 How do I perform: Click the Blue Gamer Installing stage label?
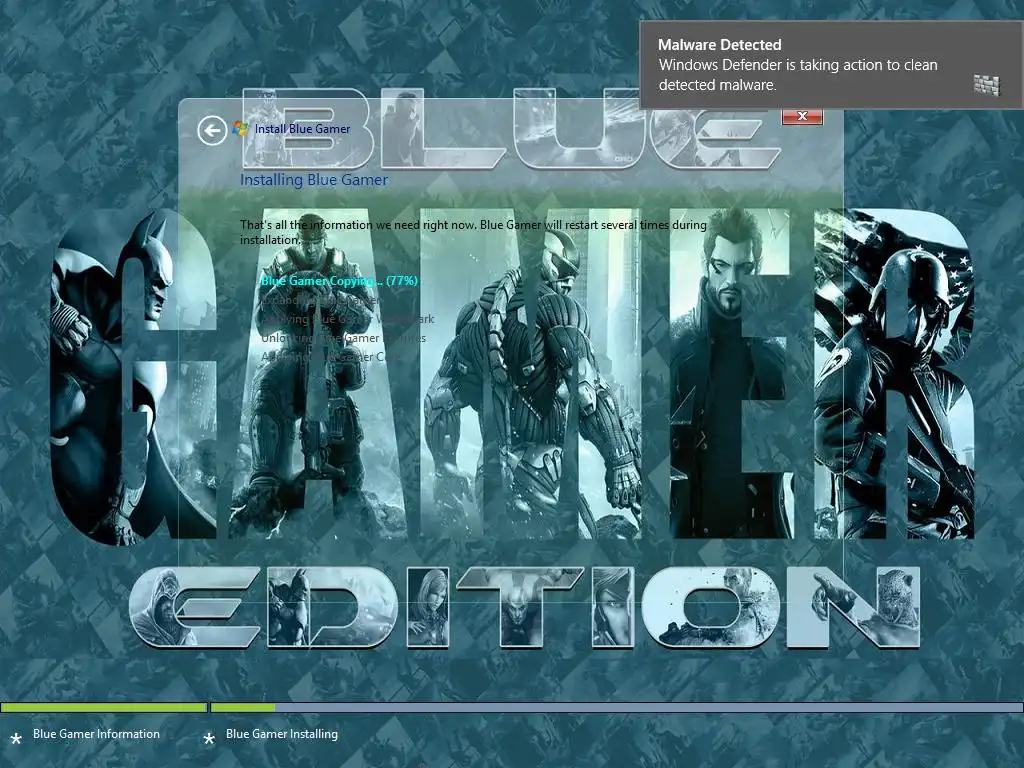pyautogui.click(x=282, y=734)
